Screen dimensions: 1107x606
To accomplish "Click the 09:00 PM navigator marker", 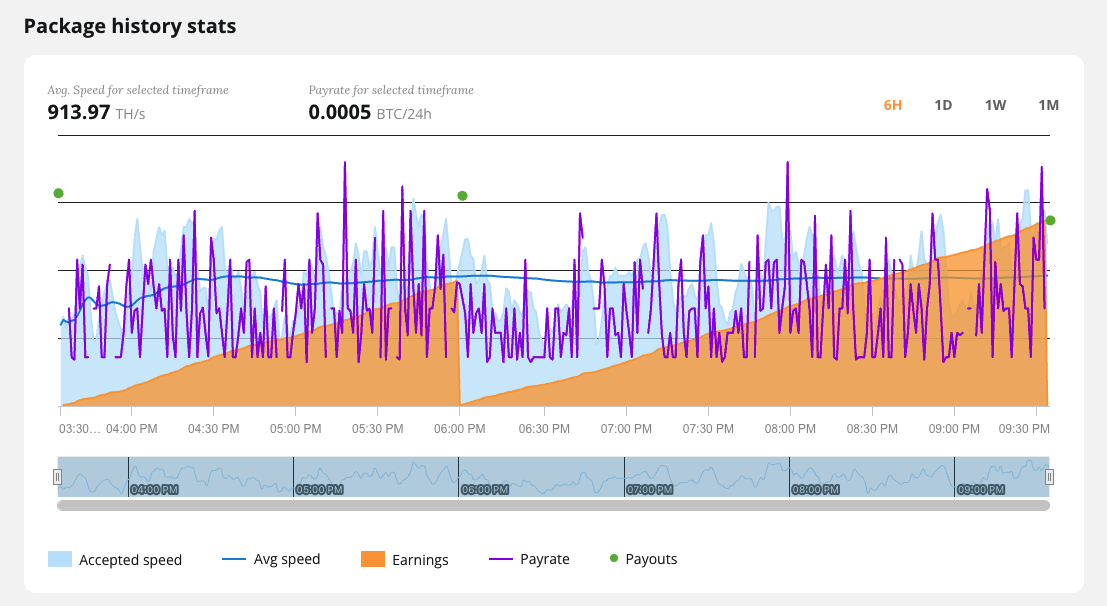I will [x=981, y=489].
